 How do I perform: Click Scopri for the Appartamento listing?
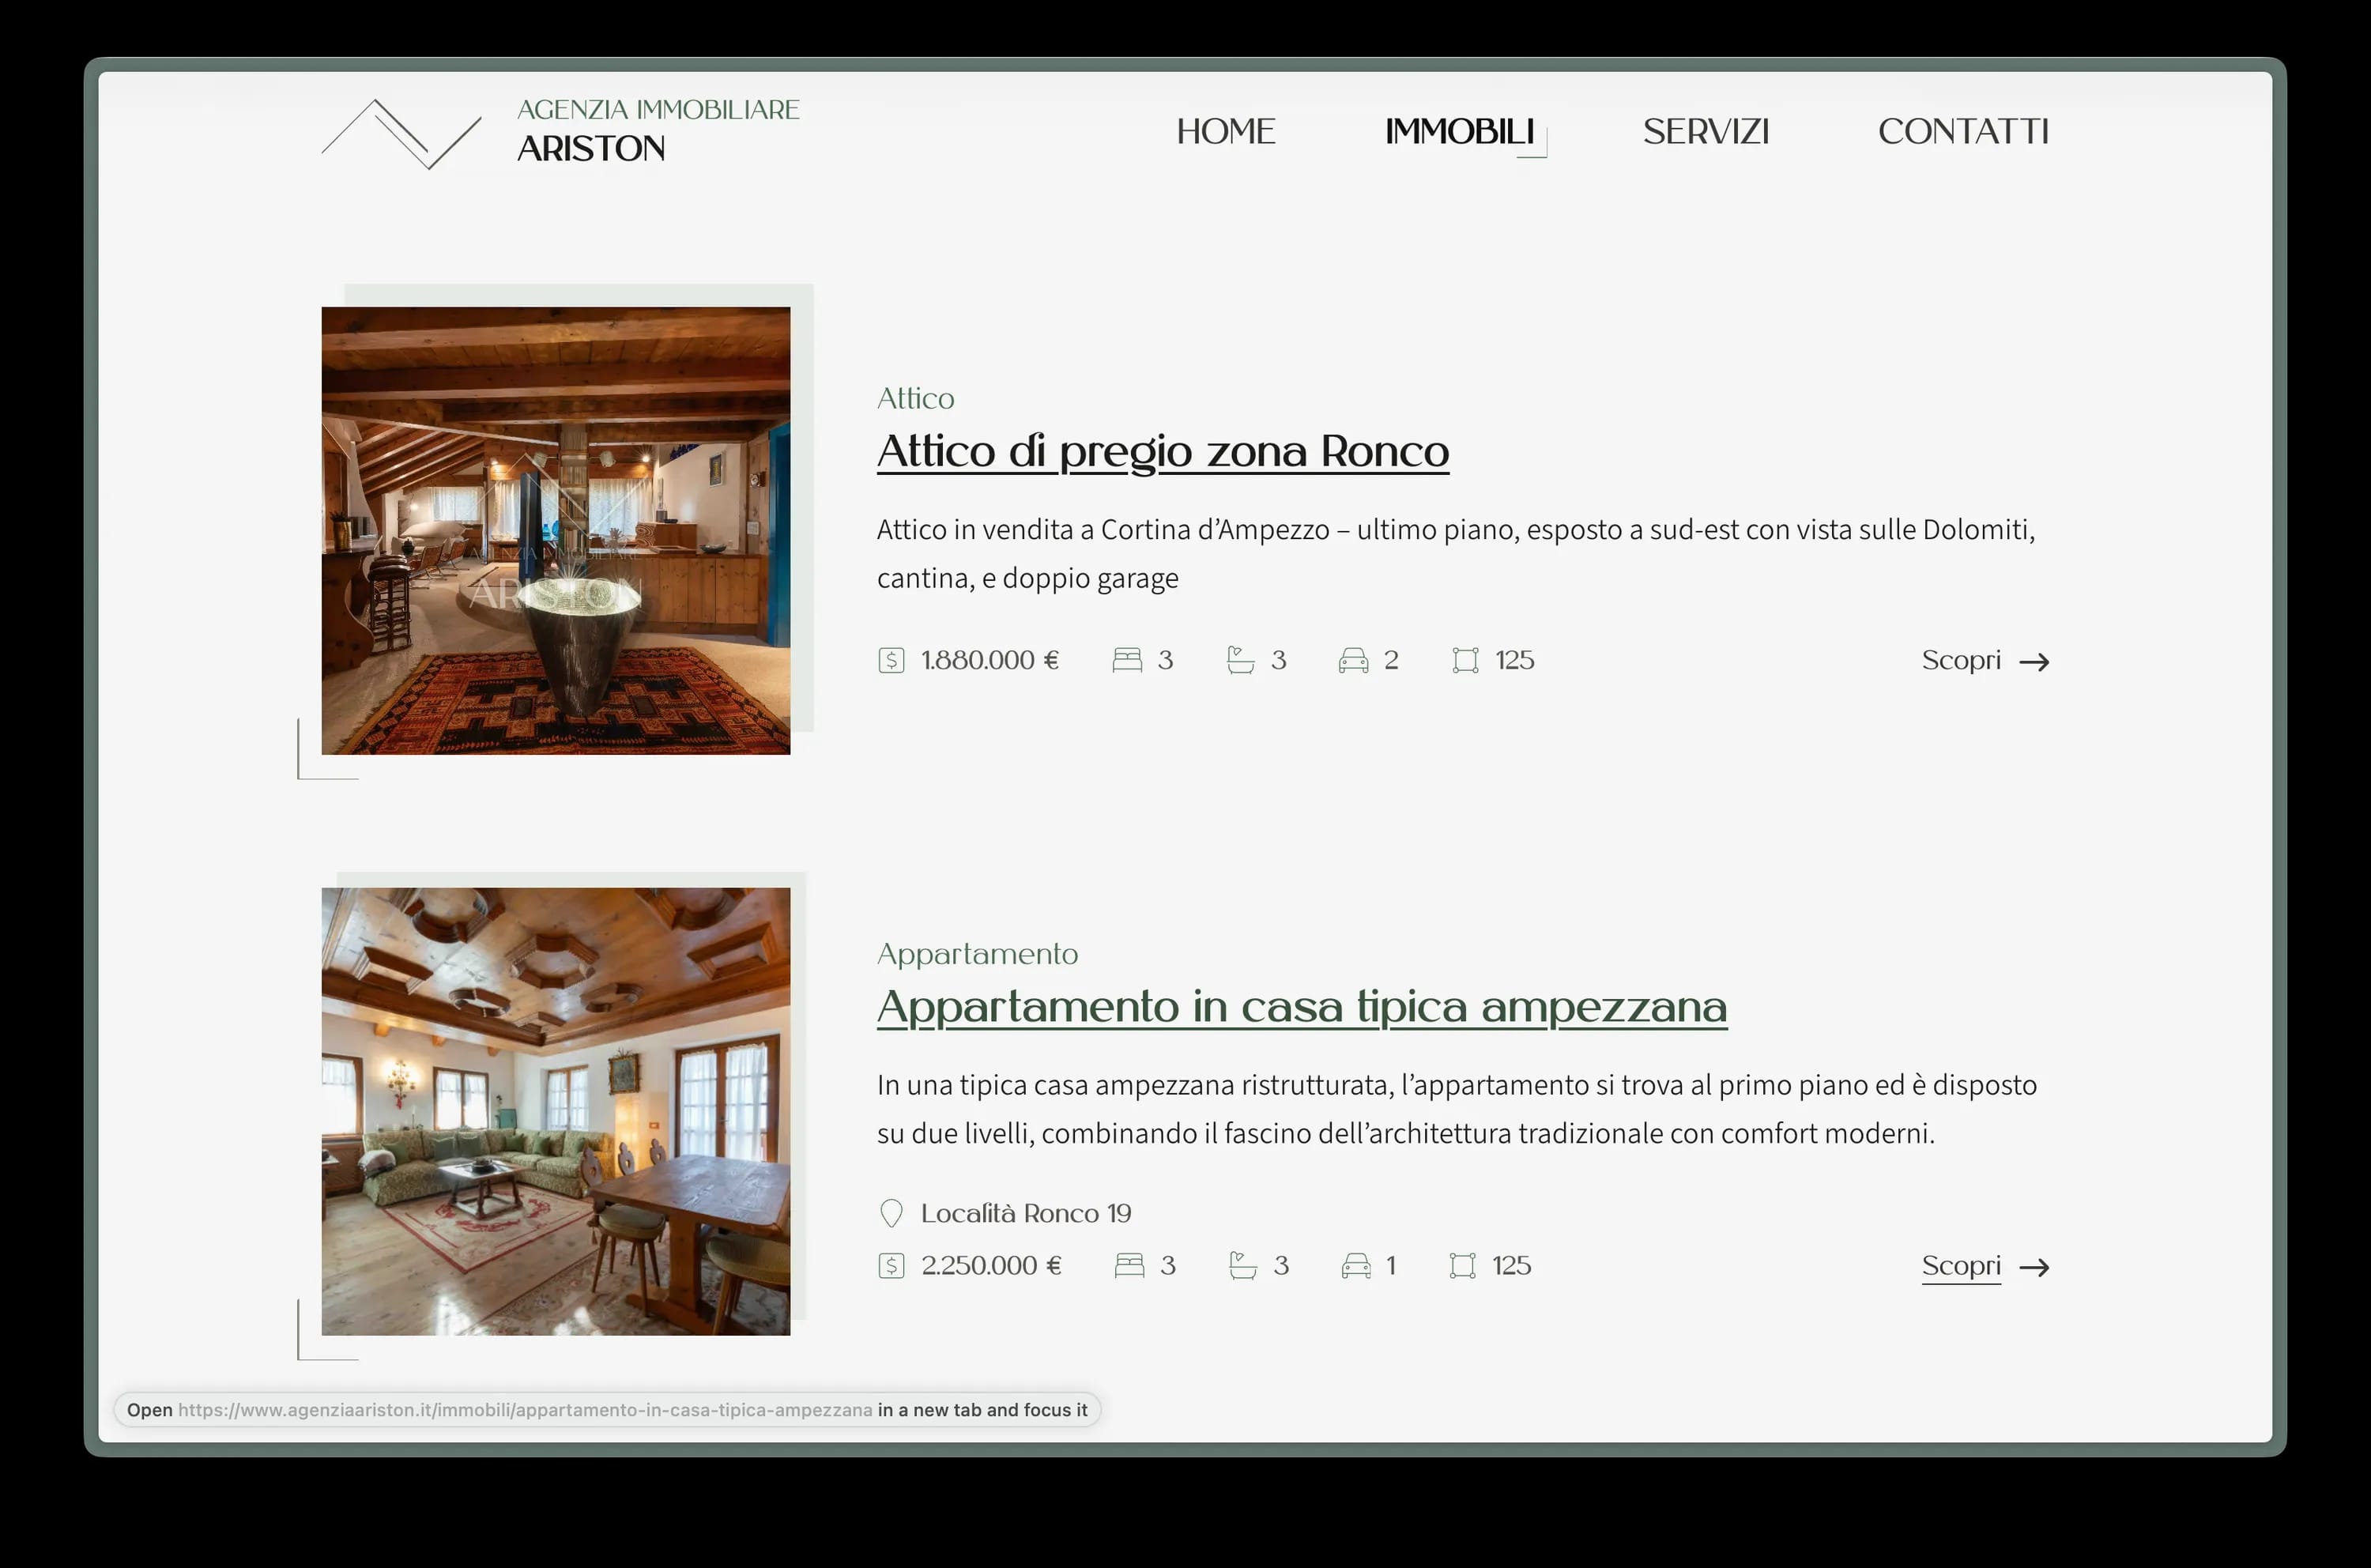[x=1961, y=1265]
